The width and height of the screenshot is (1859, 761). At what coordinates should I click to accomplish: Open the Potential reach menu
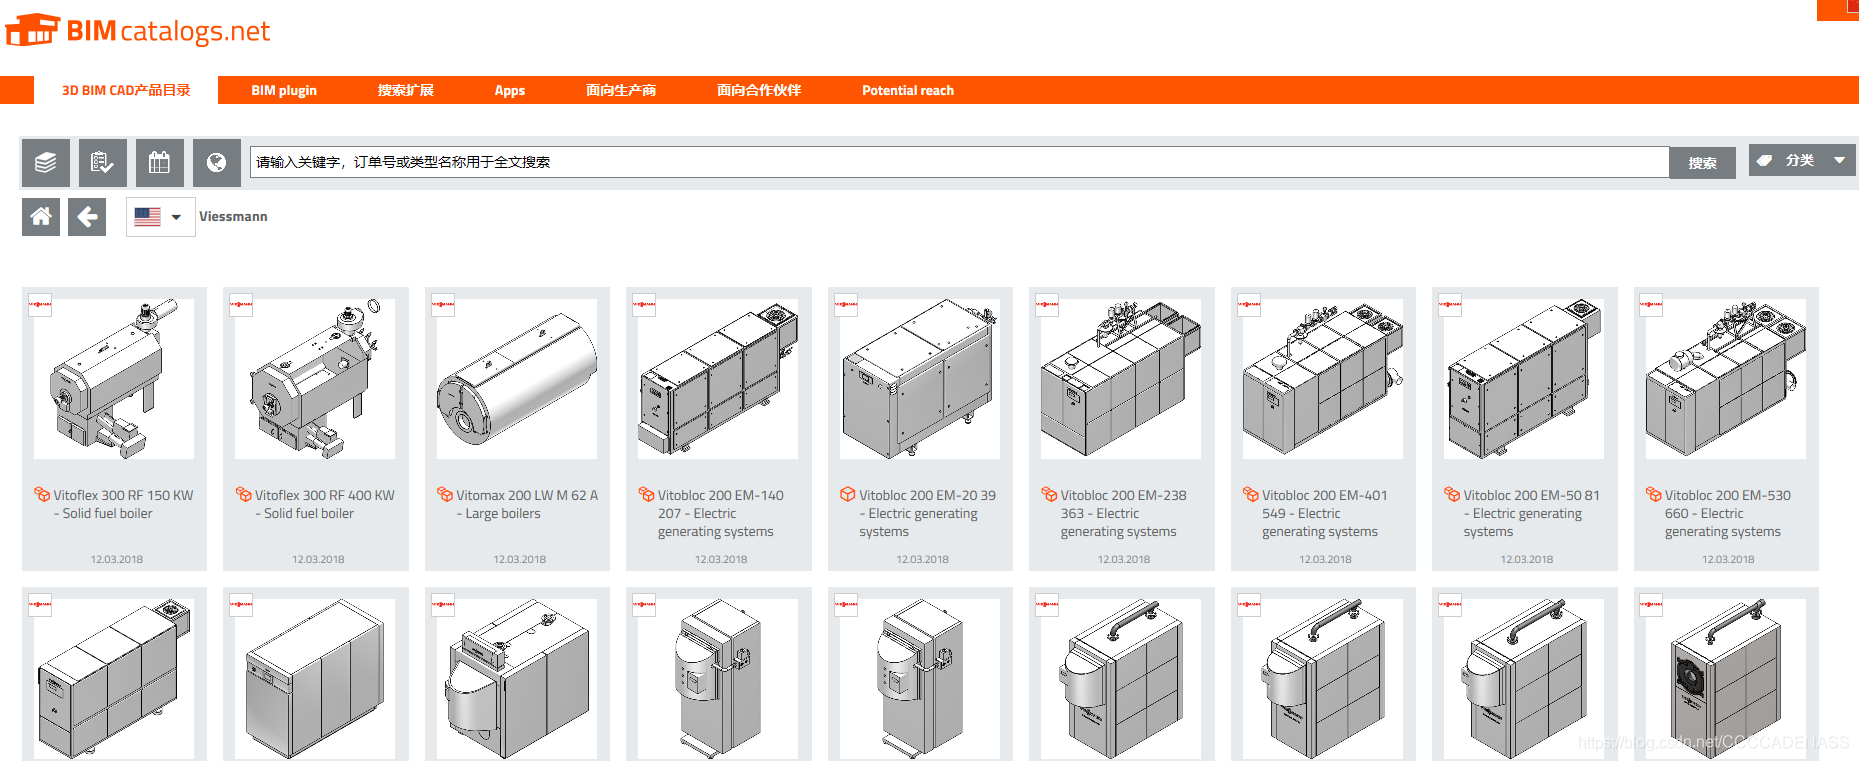pos(908,90)
